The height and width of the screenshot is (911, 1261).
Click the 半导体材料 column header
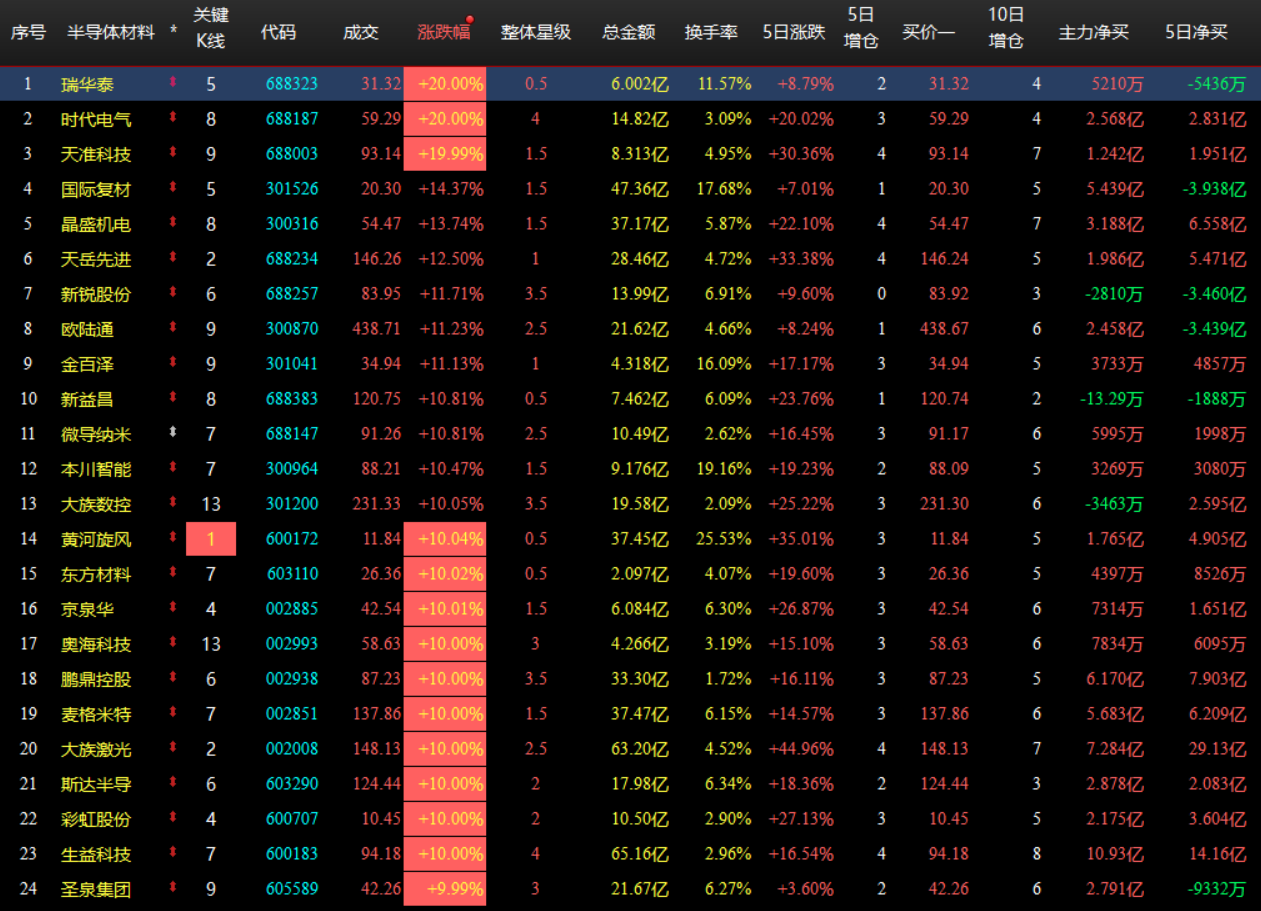(111, 32)
